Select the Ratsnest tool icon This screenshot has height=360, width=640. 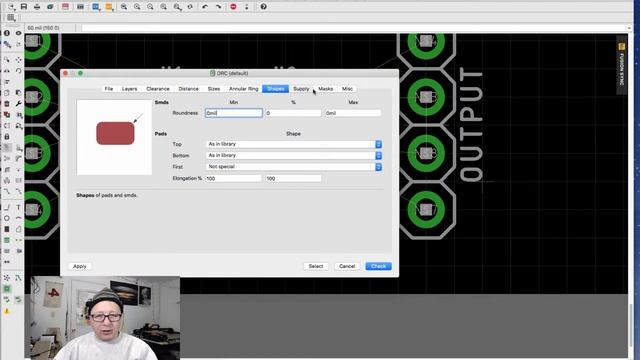click(x=7, y=278)
